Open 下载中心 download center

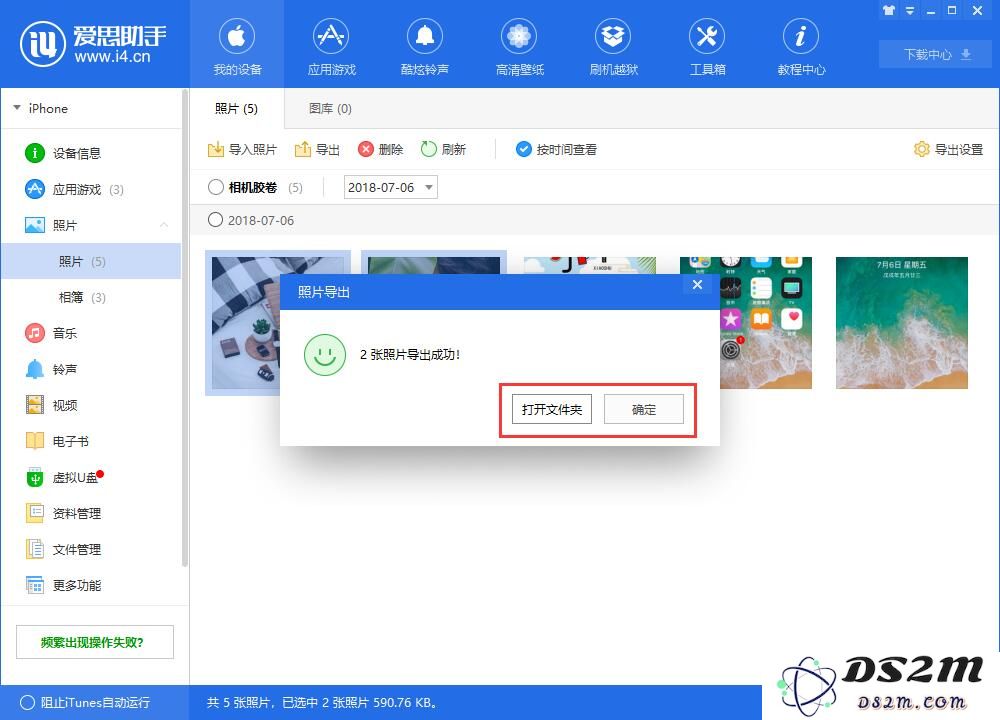(x=935, y=54)
